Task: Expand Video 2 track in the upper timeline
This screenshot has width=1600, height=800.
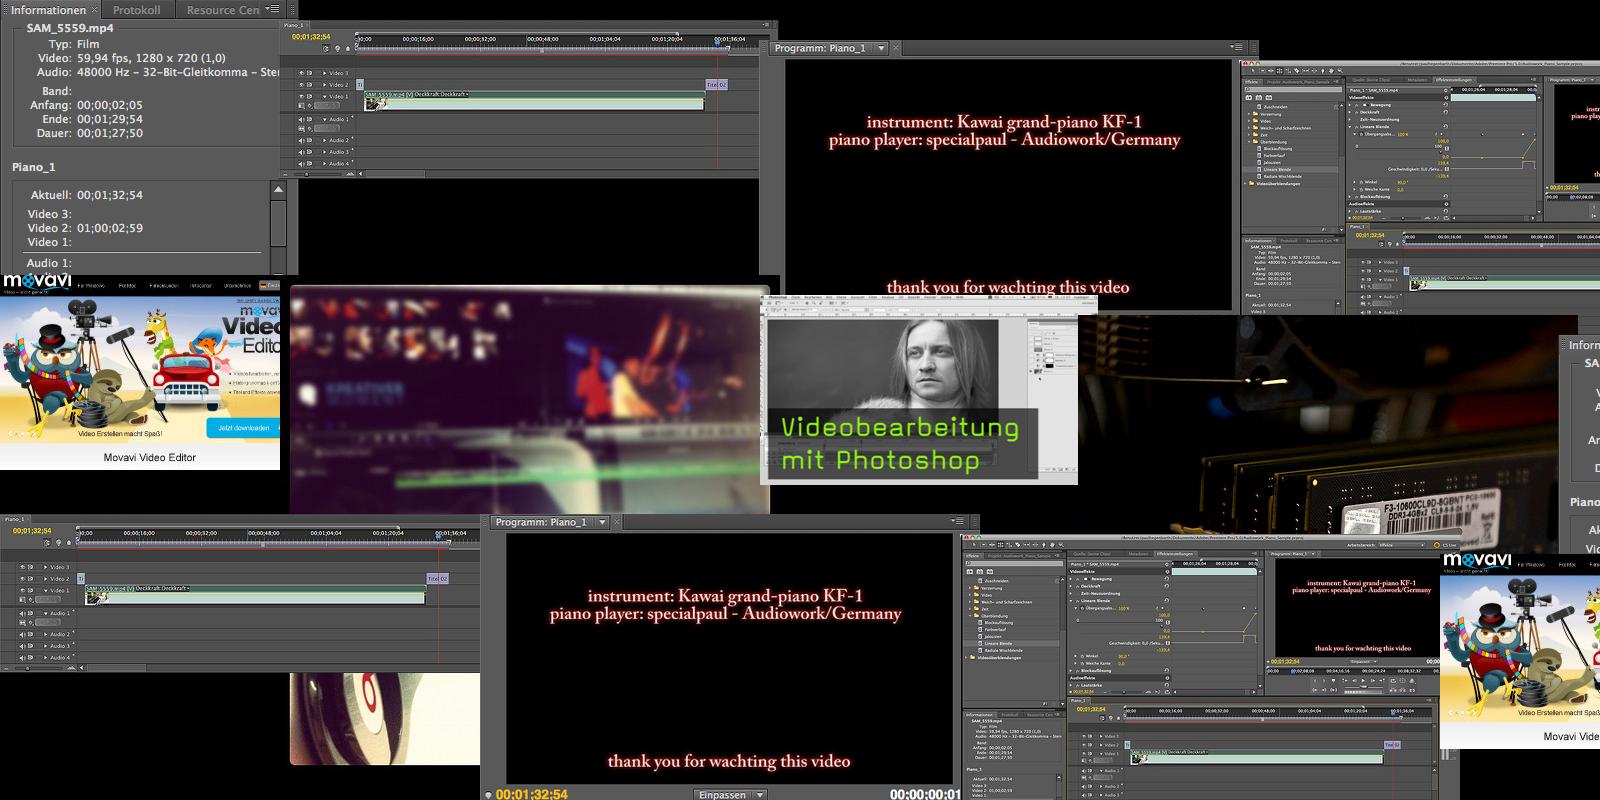Action: tap(324, 85)
